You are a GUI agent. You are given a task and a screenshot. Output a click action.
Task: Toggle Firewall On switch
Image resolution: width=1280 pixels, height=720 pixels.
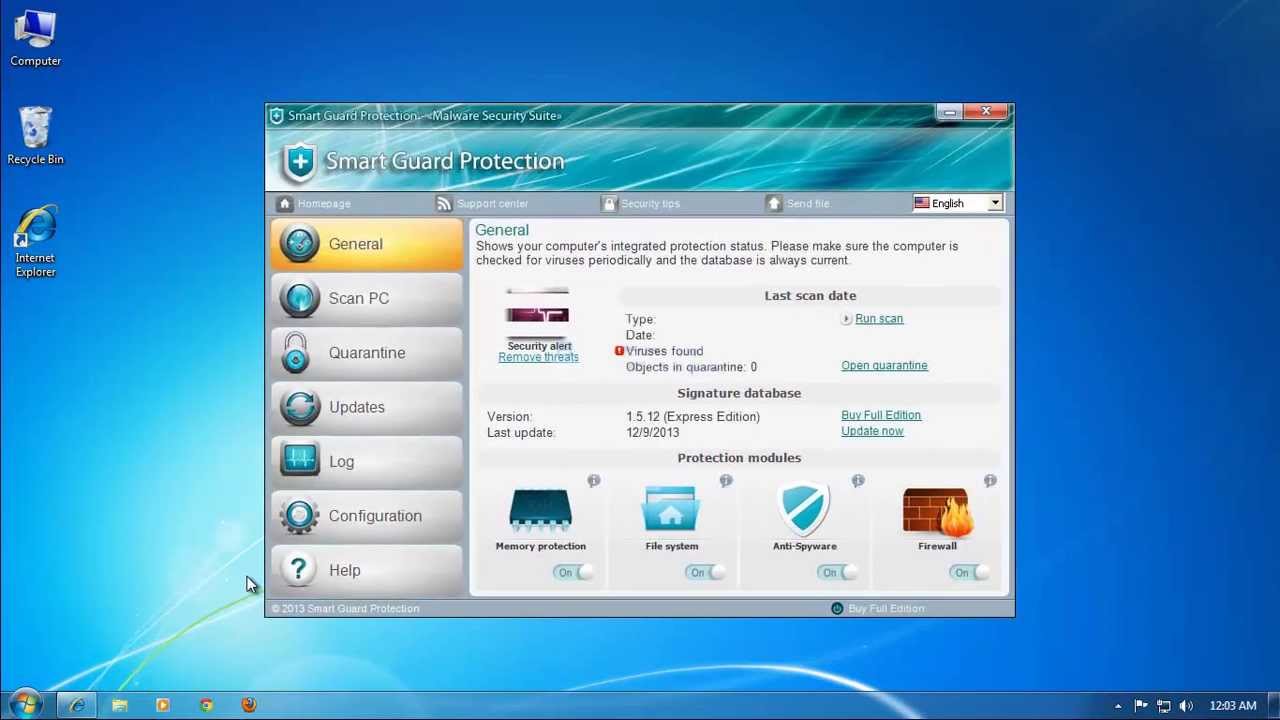click(x=969, y=573)
